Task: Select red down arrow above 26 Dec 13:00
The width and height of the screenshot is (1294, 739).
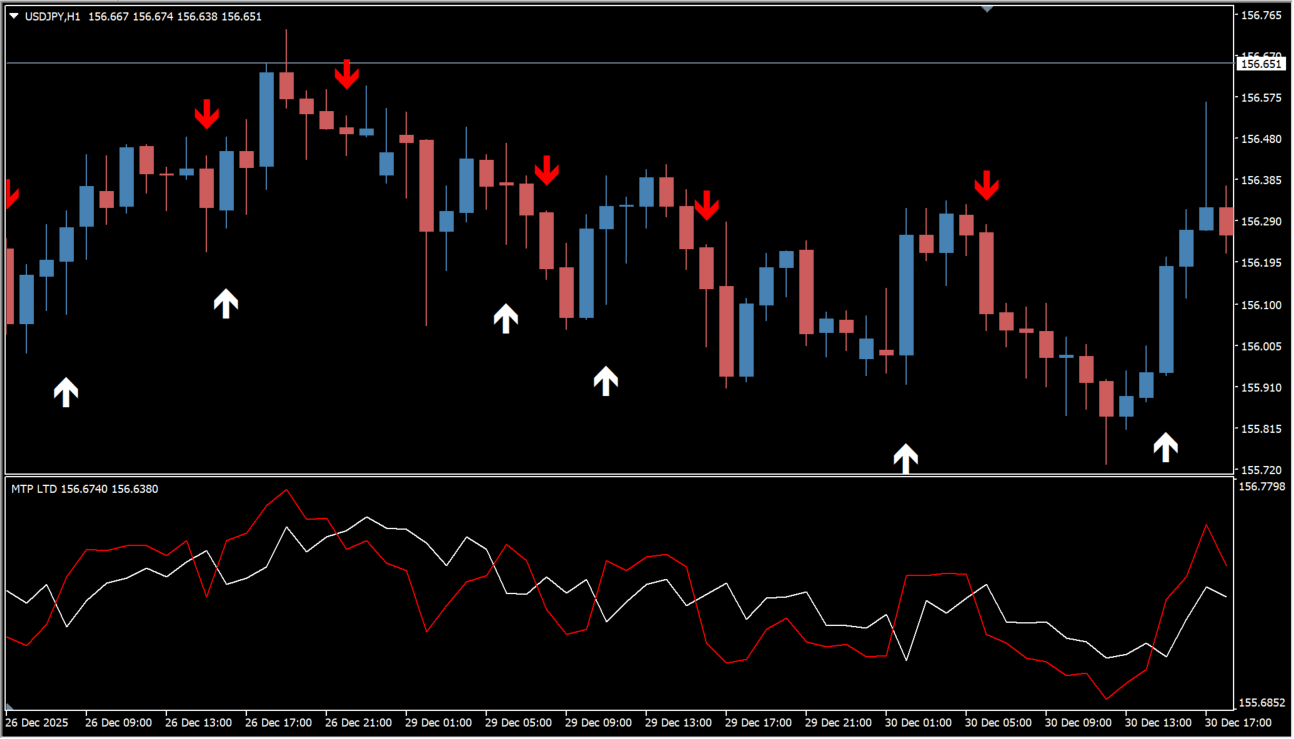Action: pos(206,114)
